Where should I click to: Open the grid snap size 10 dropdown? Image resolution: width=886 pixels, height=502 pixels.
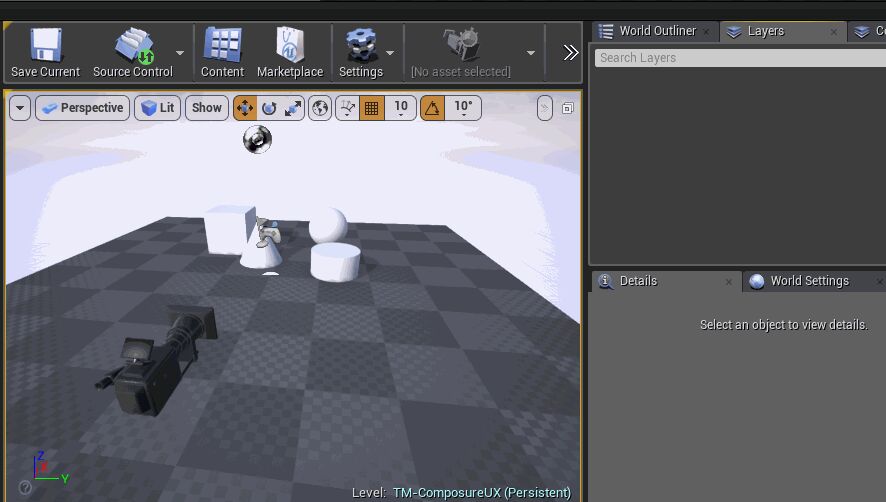[x=401, y=108]
